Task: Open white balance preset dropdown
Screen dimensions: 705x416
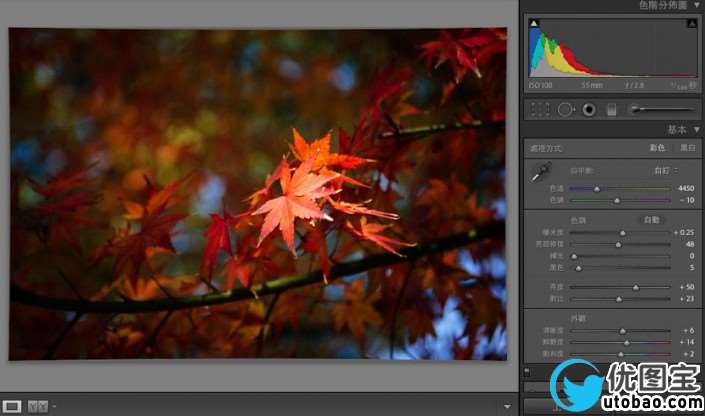Action: [665, 170]
